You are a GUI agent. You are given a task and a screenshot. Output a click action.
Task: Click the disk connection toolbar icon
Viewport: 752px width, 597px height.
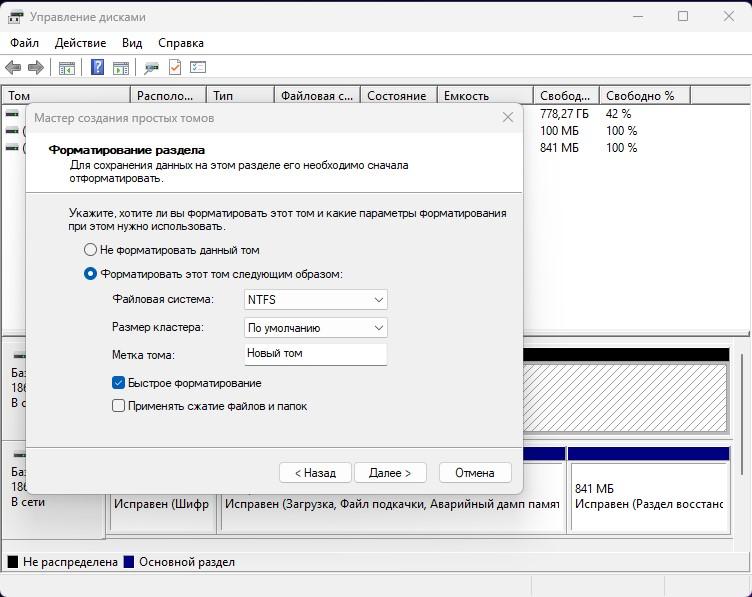151,68
